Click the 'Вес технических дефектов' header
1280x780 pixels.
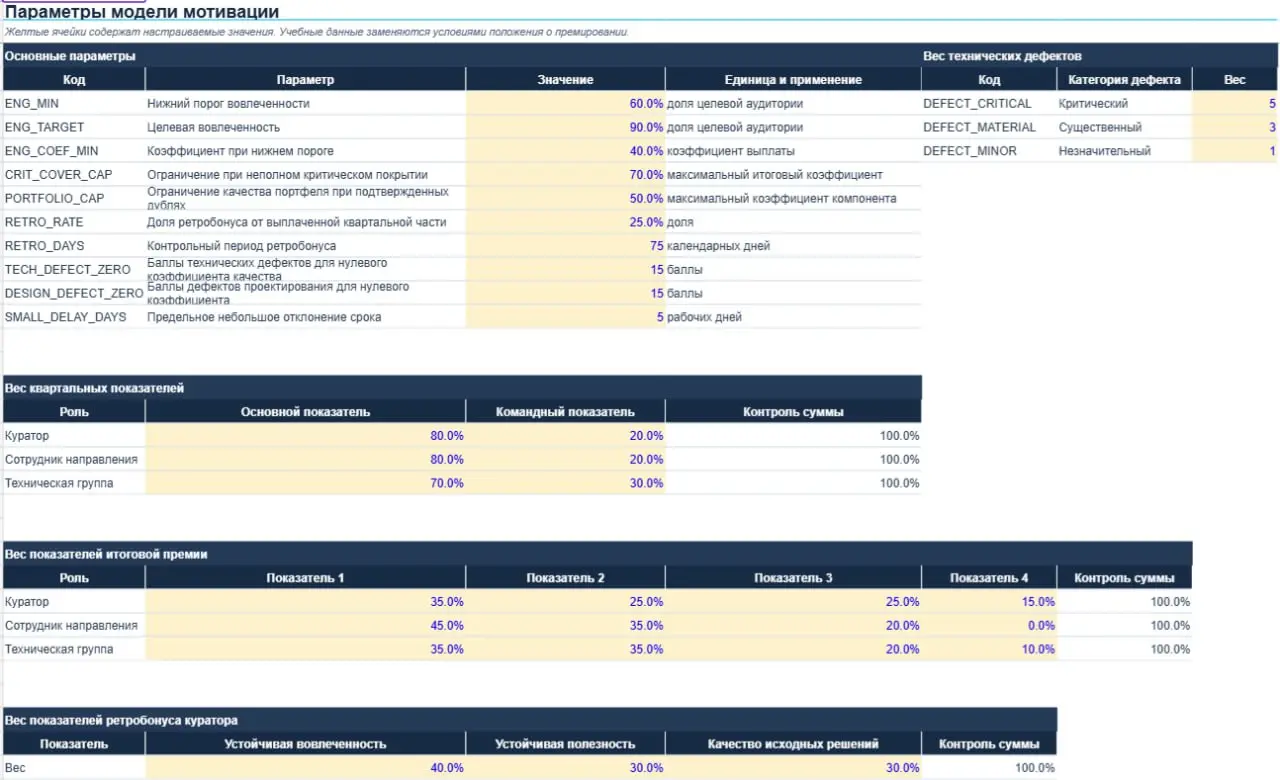click(x=1002, y=57)
